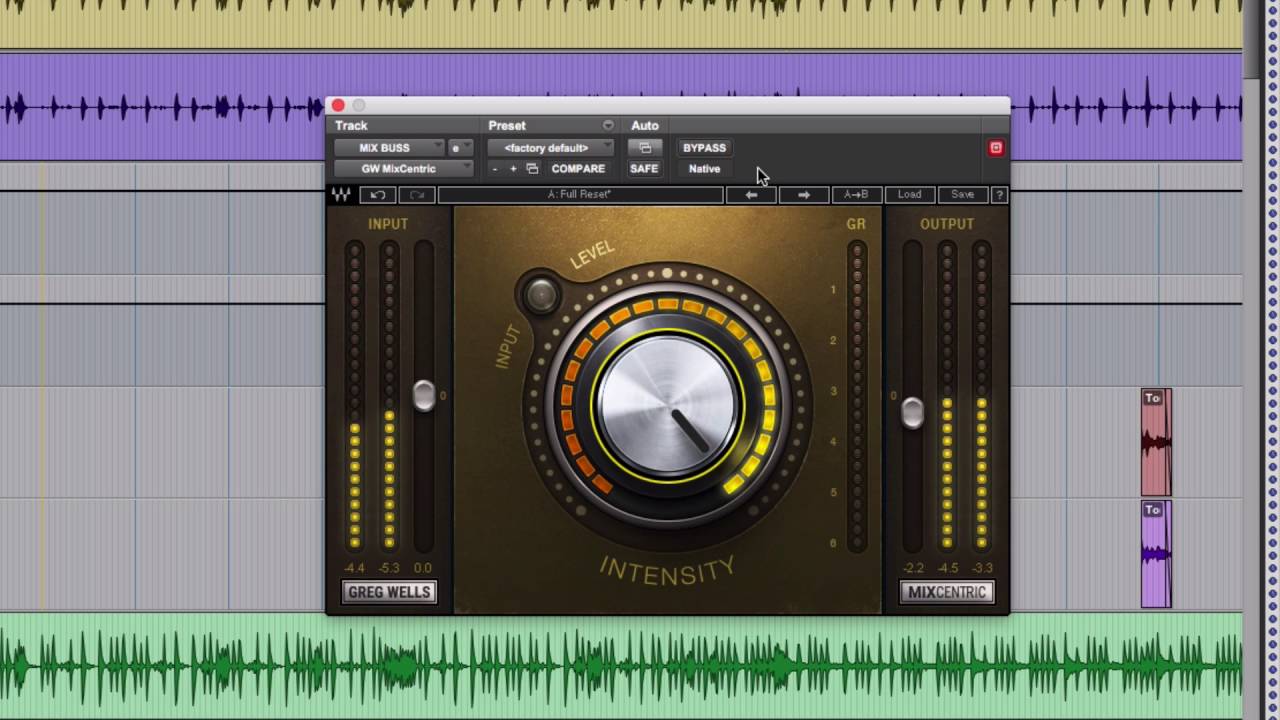Click the INPUT fader handle

tap(424, 396)
